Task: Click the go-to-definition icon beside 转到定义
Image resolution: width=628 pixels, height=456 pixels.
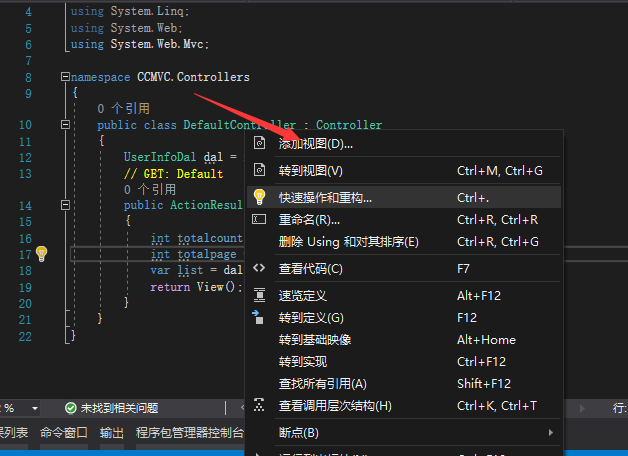Action: (258, 317)
